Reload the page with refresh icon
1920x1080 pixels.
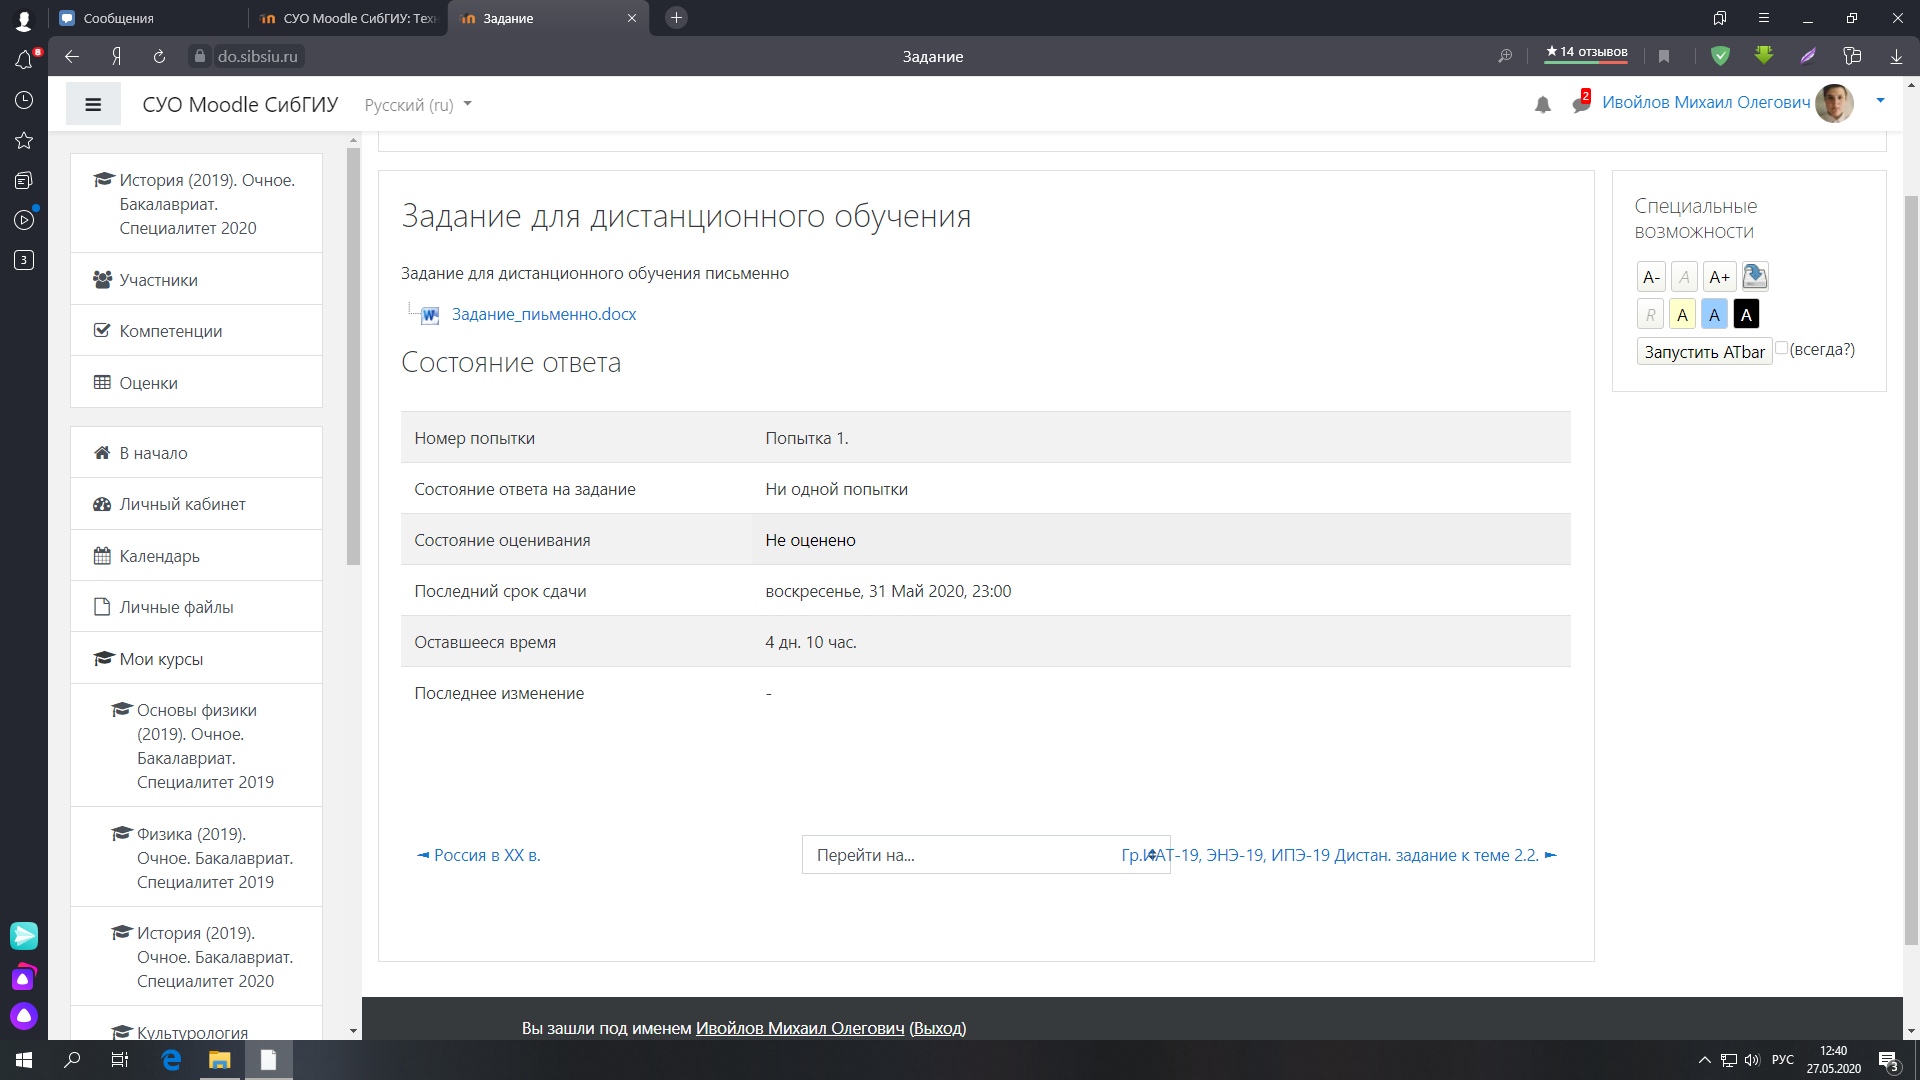159,56
